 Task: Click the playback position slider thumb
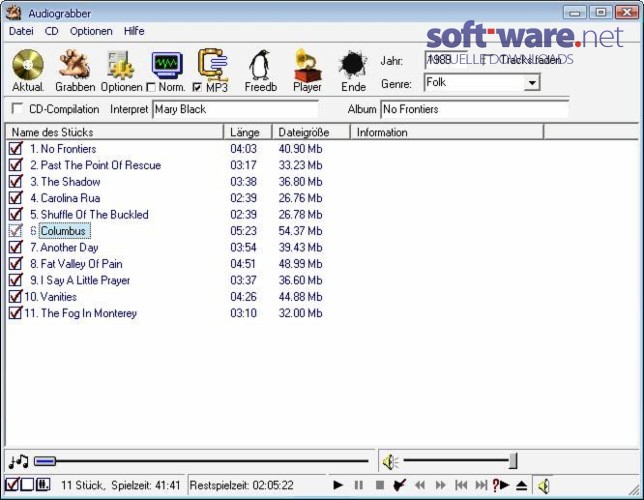click(x=45, y=461)
